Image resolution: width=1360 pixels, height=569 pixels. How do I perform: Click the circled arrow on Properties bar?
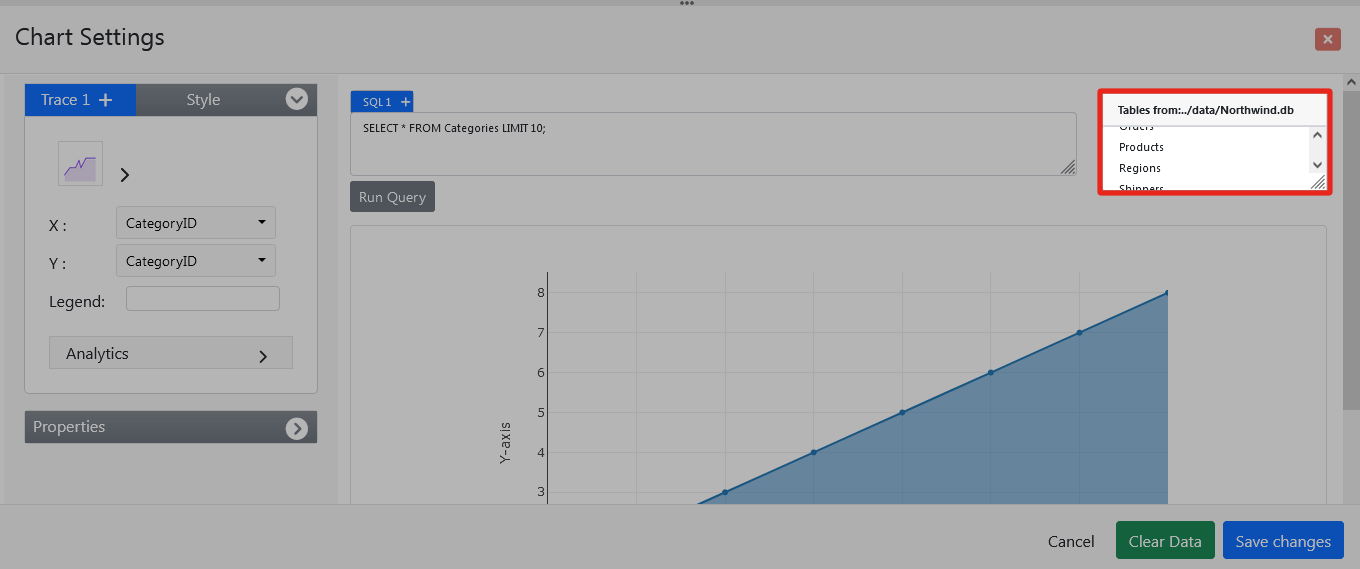(297, 428)
